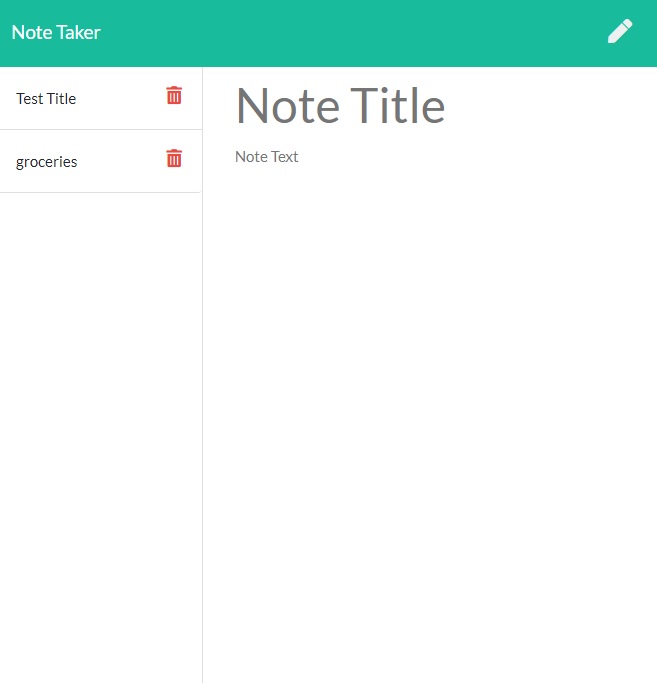Click the Test Title text in the sidebar

click(x=46, y=99)
